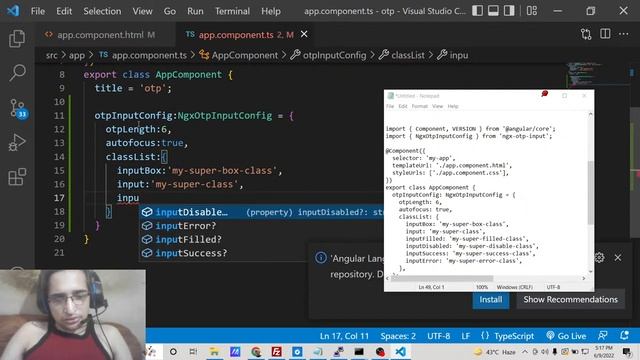This screenshot has height=360, width=640.
Task: Open notification settings gear icon
Action: coord(599,258)
